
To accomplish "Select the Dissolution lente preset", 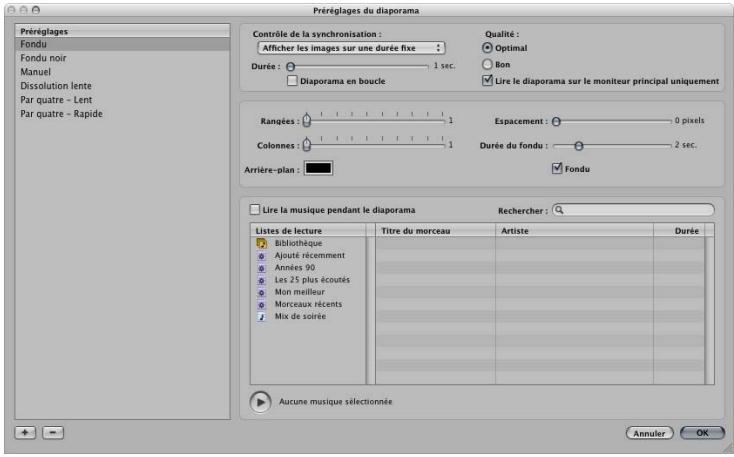I will click(x=122, y=86).
